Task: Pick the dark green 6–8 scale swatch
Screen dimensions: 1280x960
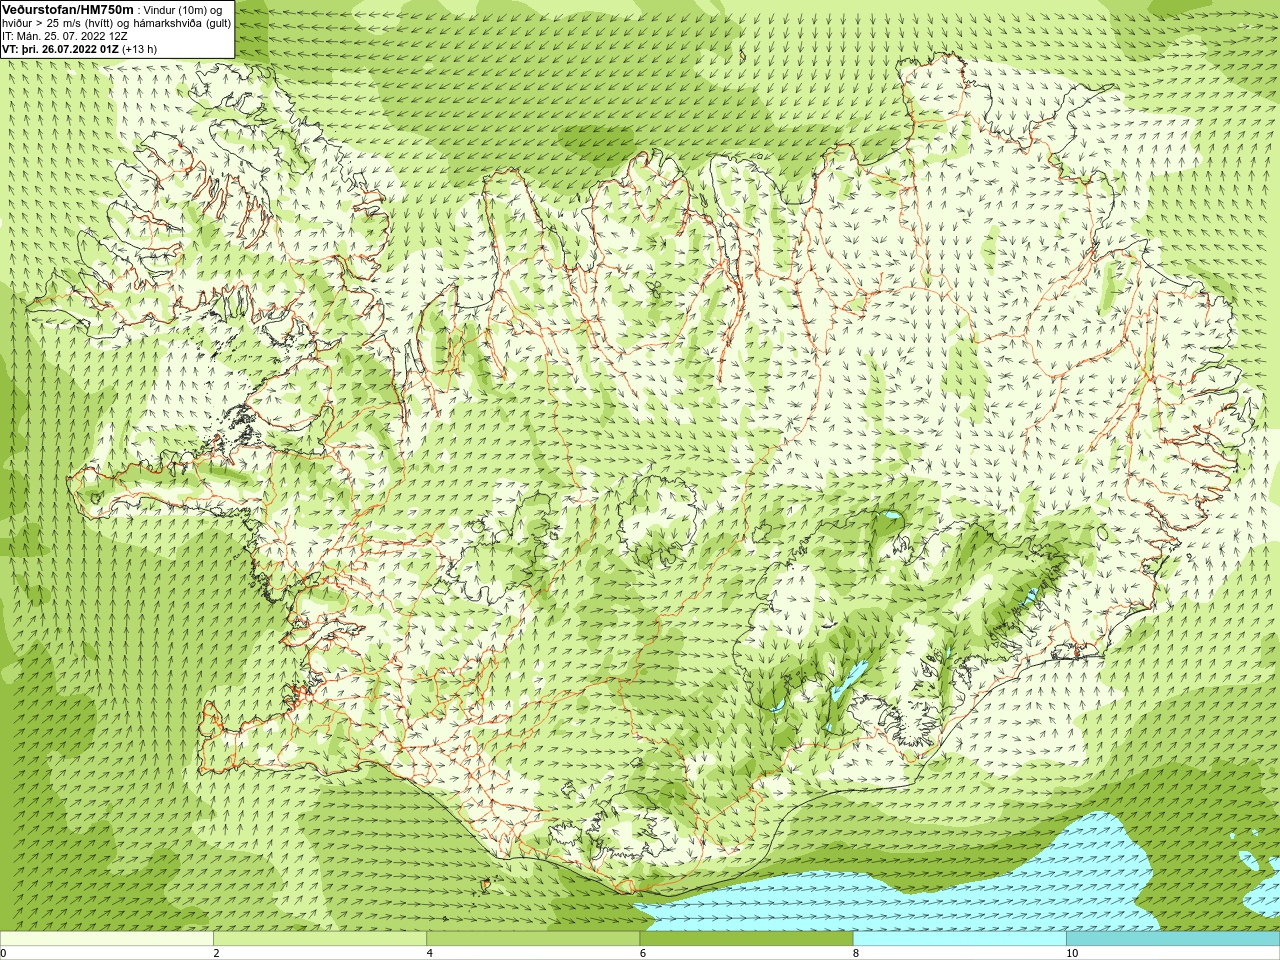Action: 746,939
